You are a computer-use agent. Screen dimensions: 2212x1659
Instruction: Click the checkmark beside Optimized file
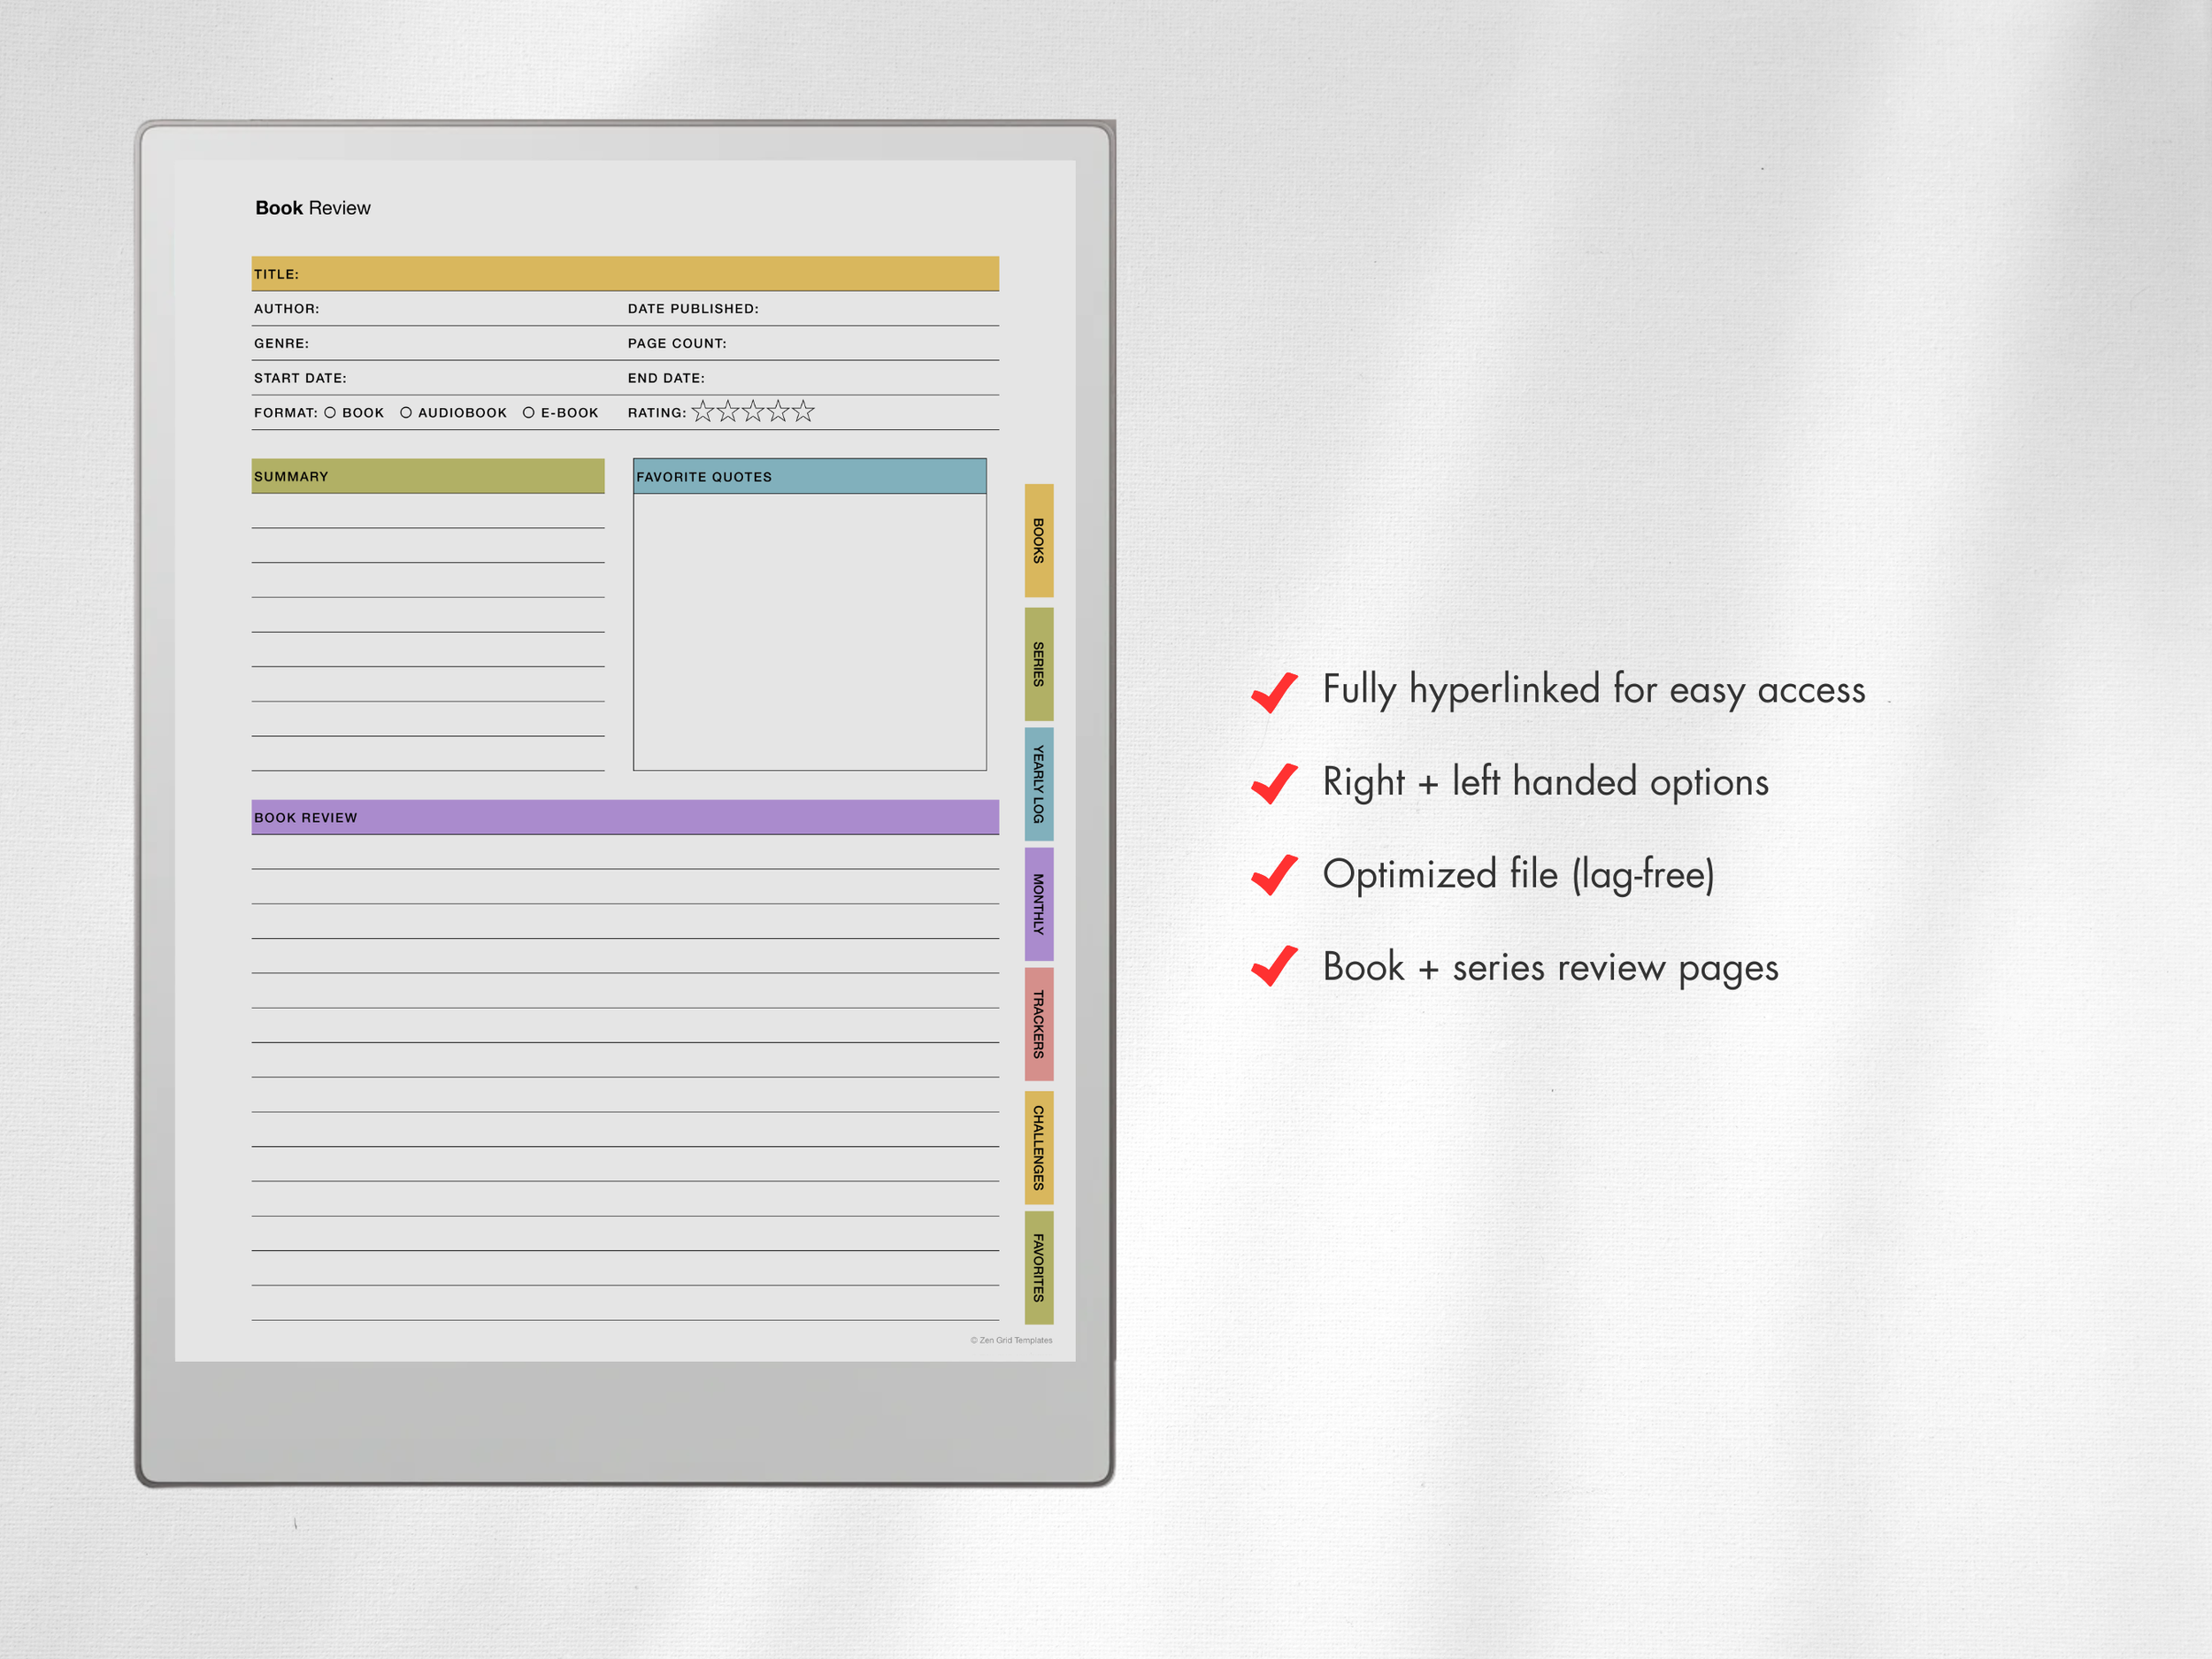[x=1275, y=875]
